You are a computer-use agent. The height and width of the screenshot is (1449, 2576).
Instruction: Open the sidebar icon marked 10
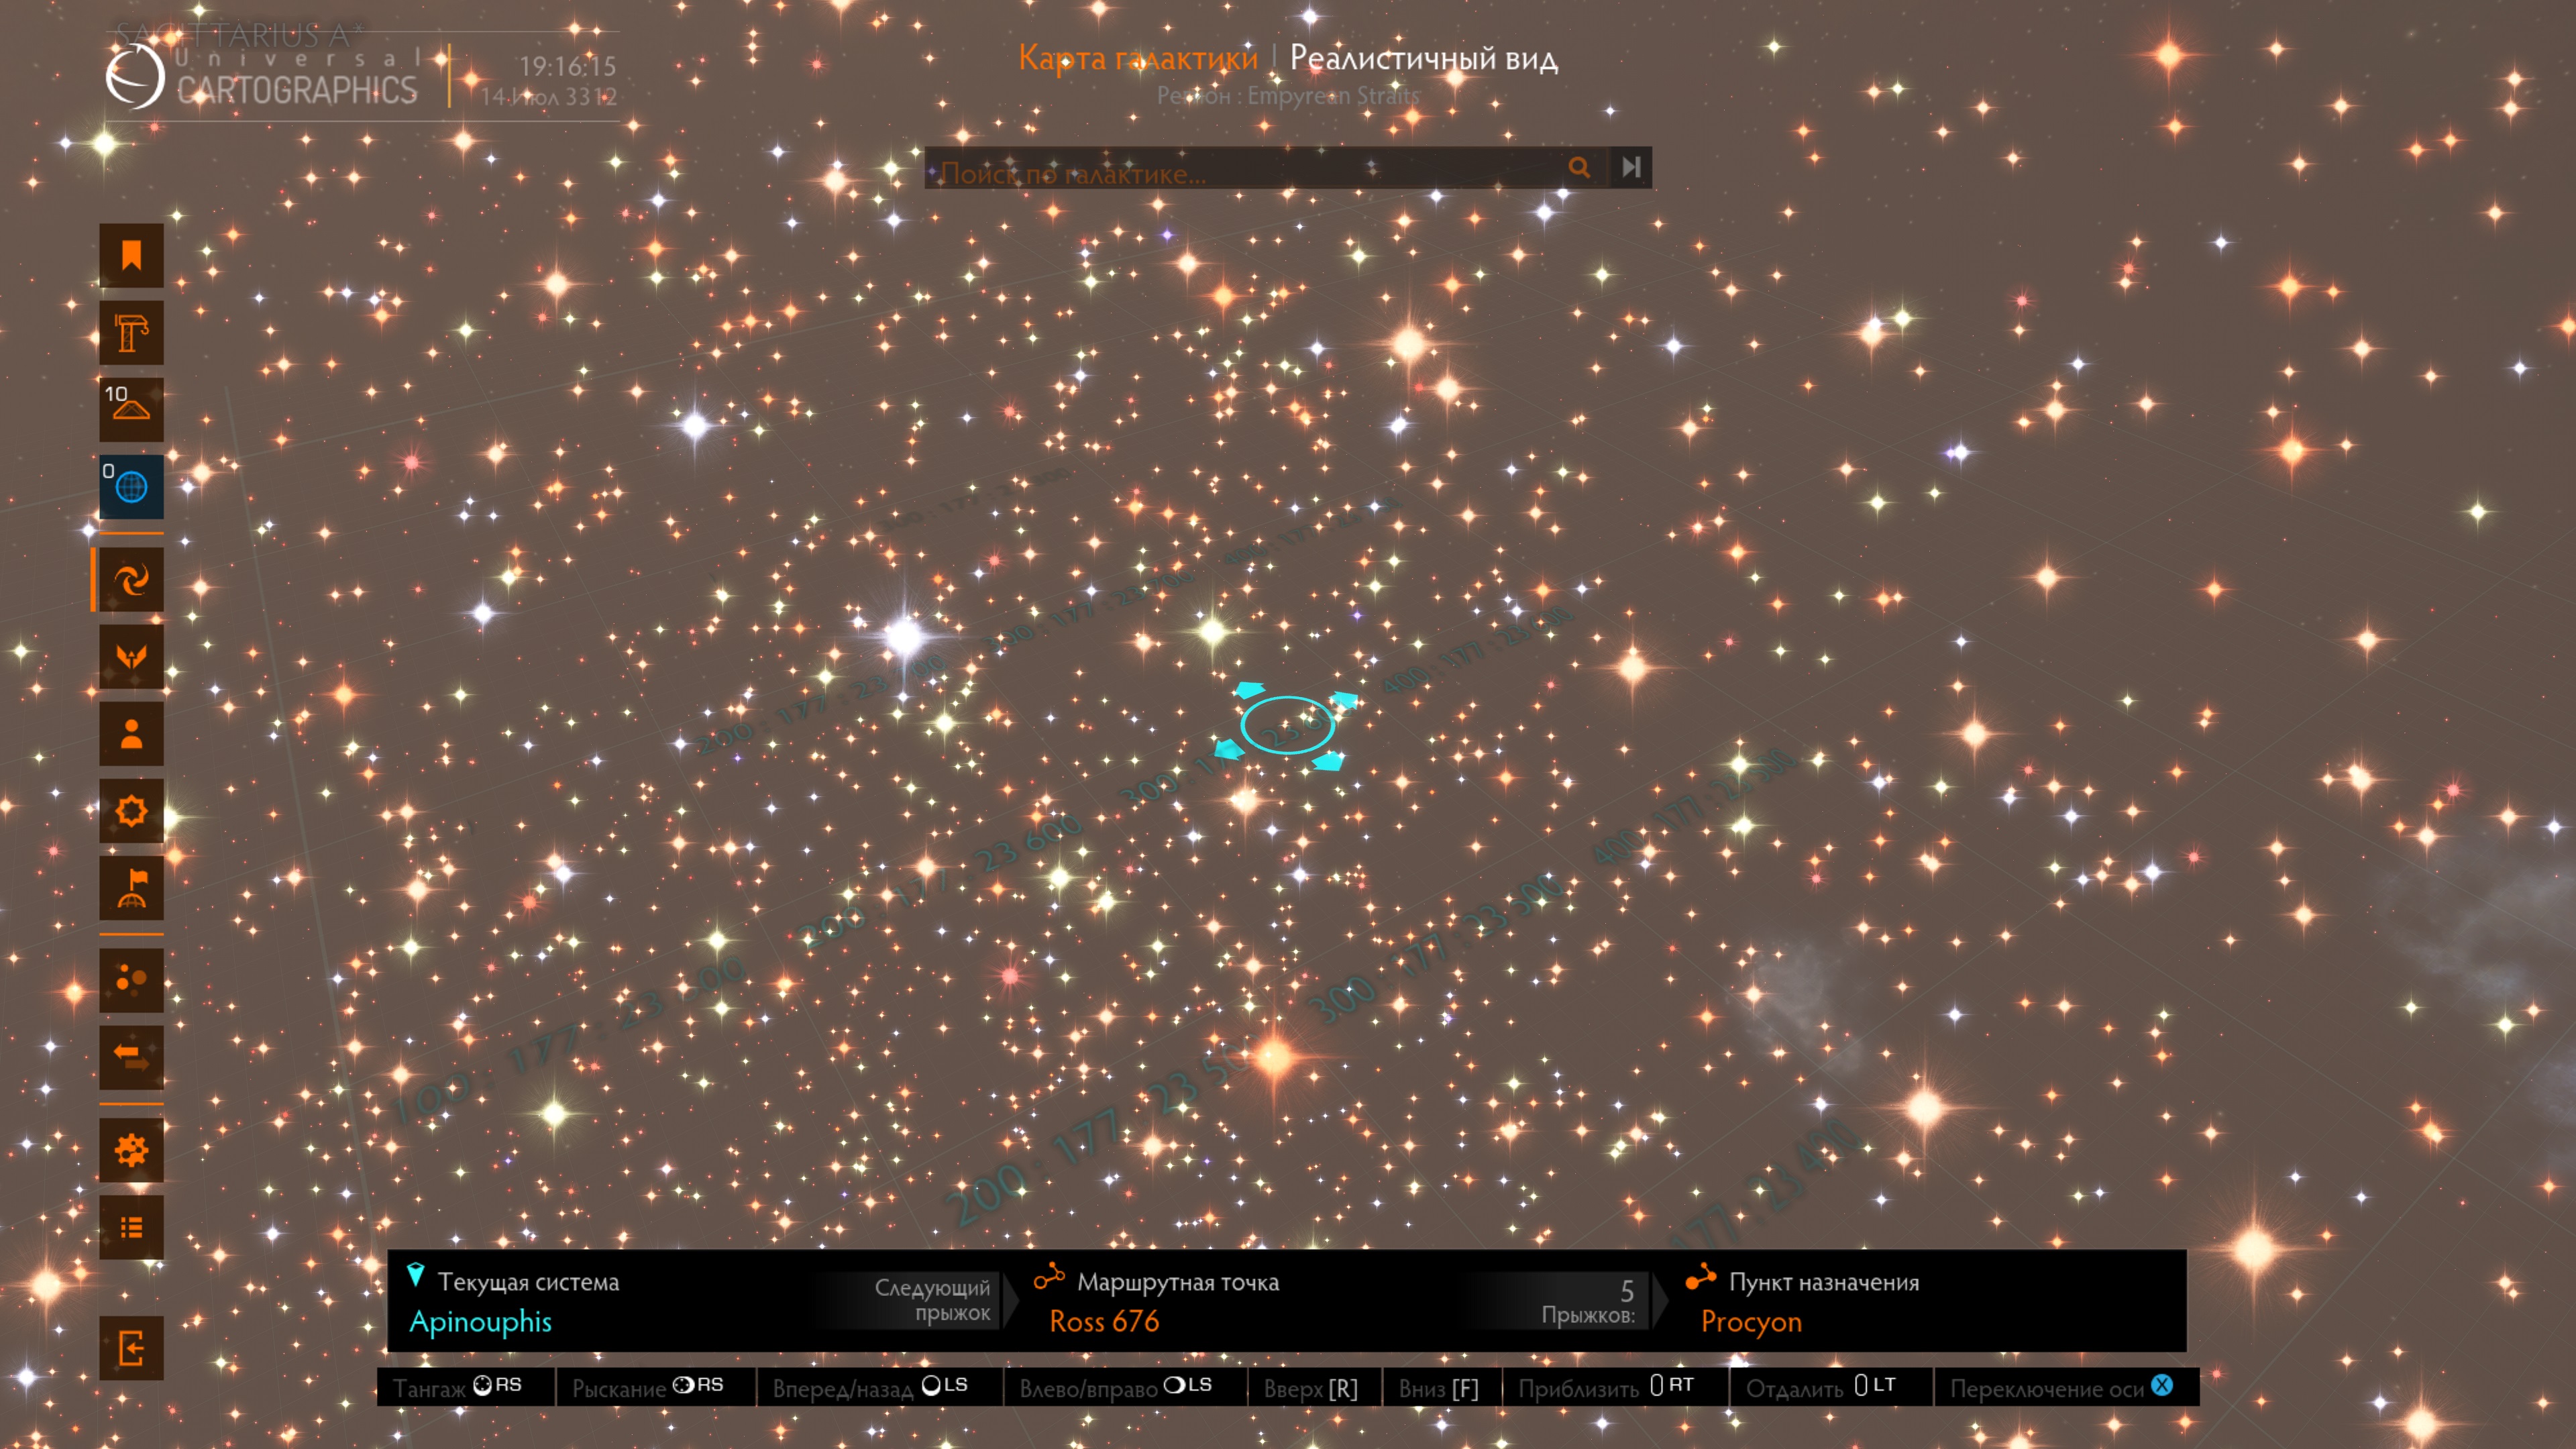(131, 409)
